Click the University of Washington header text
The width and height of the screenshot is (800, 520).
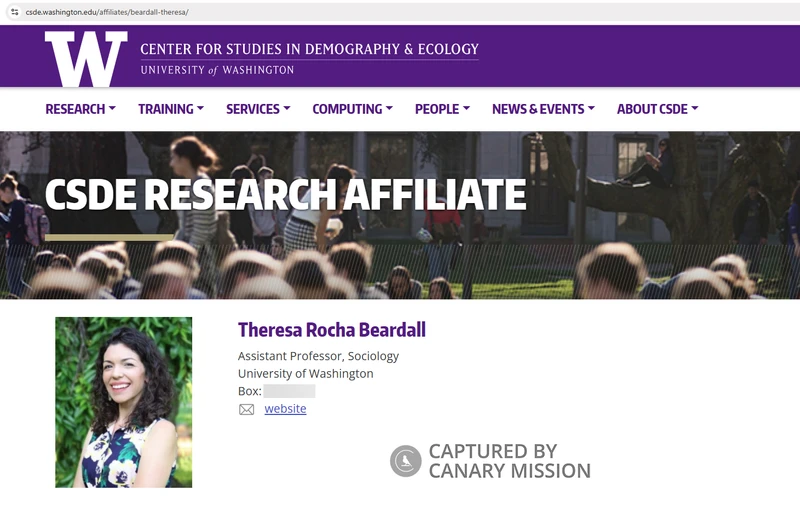(217, 70)
